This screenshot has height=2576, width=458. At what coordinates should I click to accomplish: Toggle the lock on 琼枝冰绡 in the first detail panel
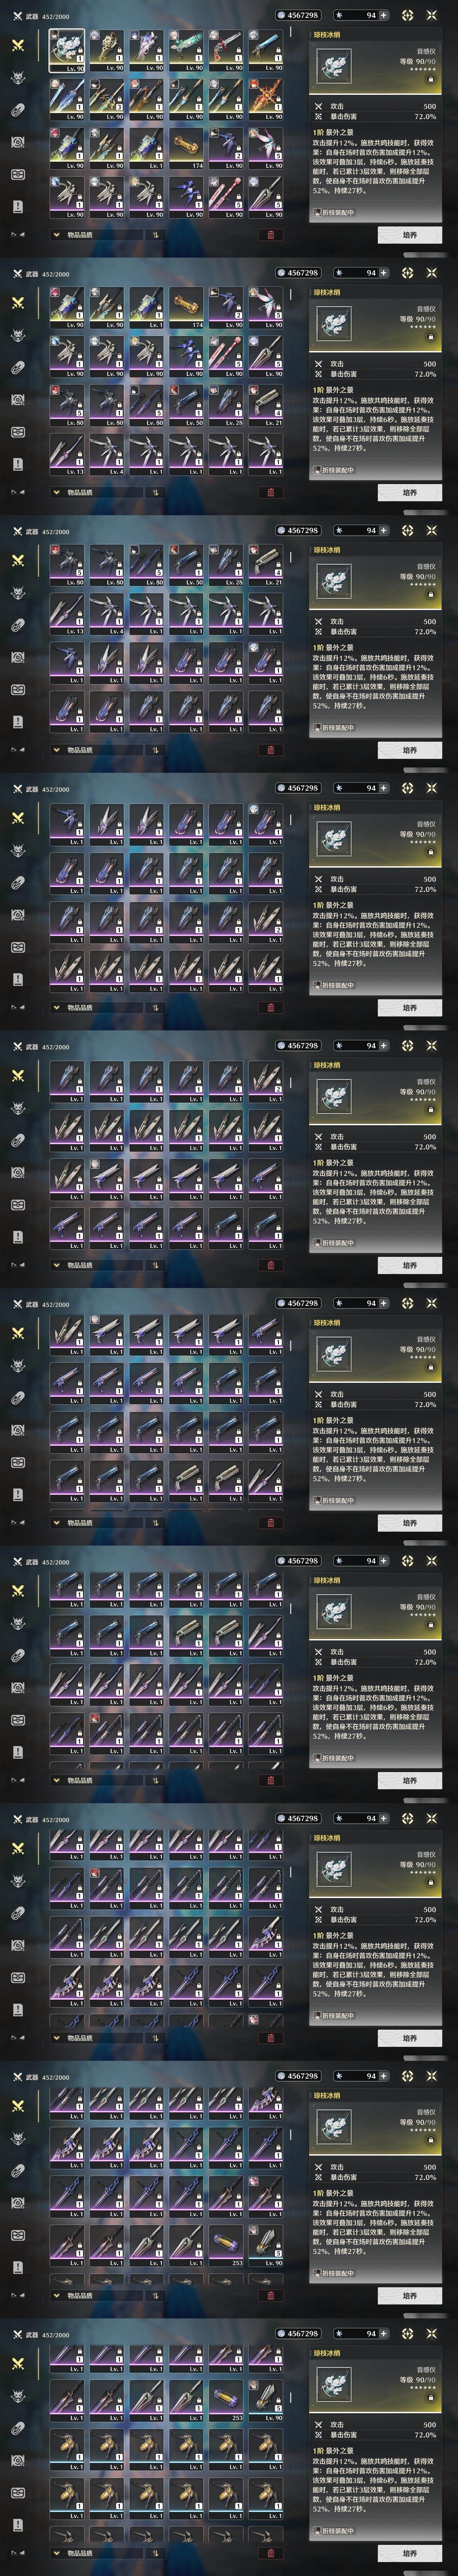tap(431, 78)
